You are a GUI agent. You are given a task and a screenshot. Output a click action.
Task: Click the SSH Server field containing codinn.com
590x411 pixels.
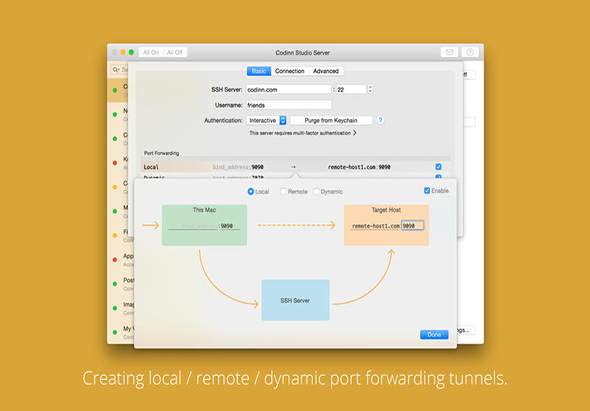click(289, 90)
